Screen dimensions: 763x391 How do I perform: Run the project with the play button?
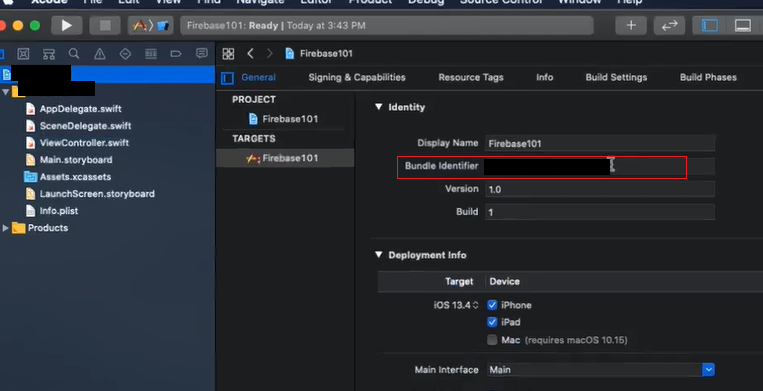point(66,25)
